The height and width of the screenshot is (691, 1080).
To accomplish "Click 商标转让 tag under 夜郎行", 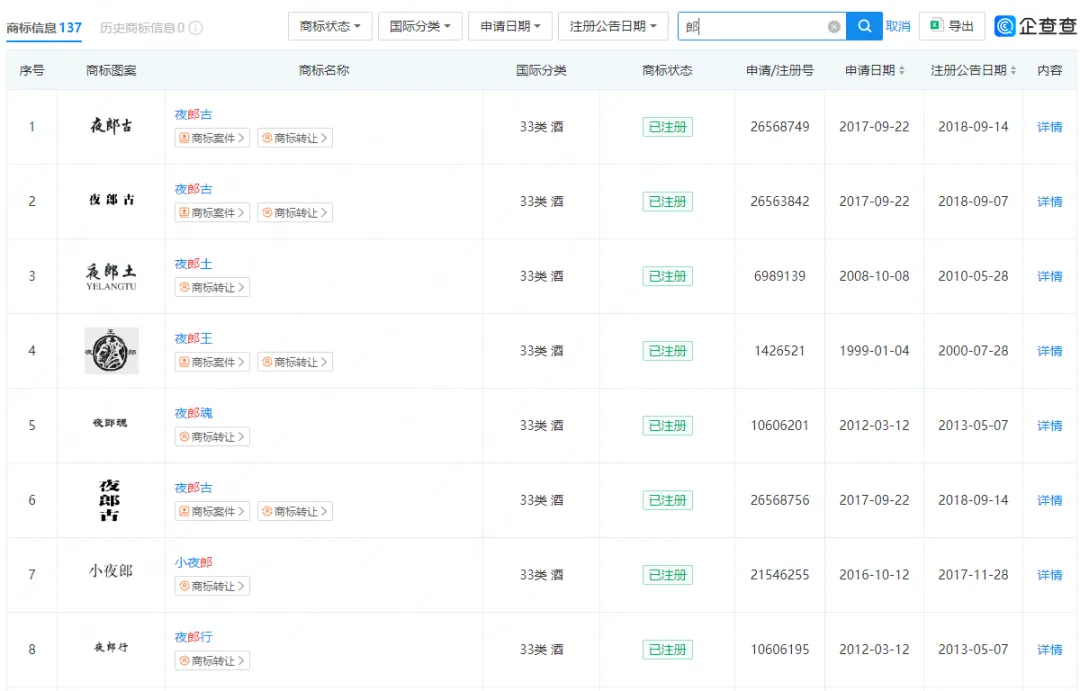I will point(212,661).
